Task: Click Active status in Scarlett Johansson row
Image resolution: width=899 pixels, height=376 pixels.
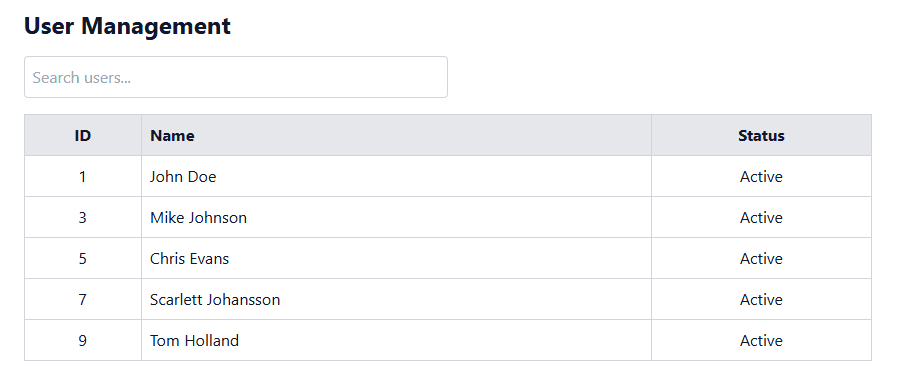Action: pos(761,299)
